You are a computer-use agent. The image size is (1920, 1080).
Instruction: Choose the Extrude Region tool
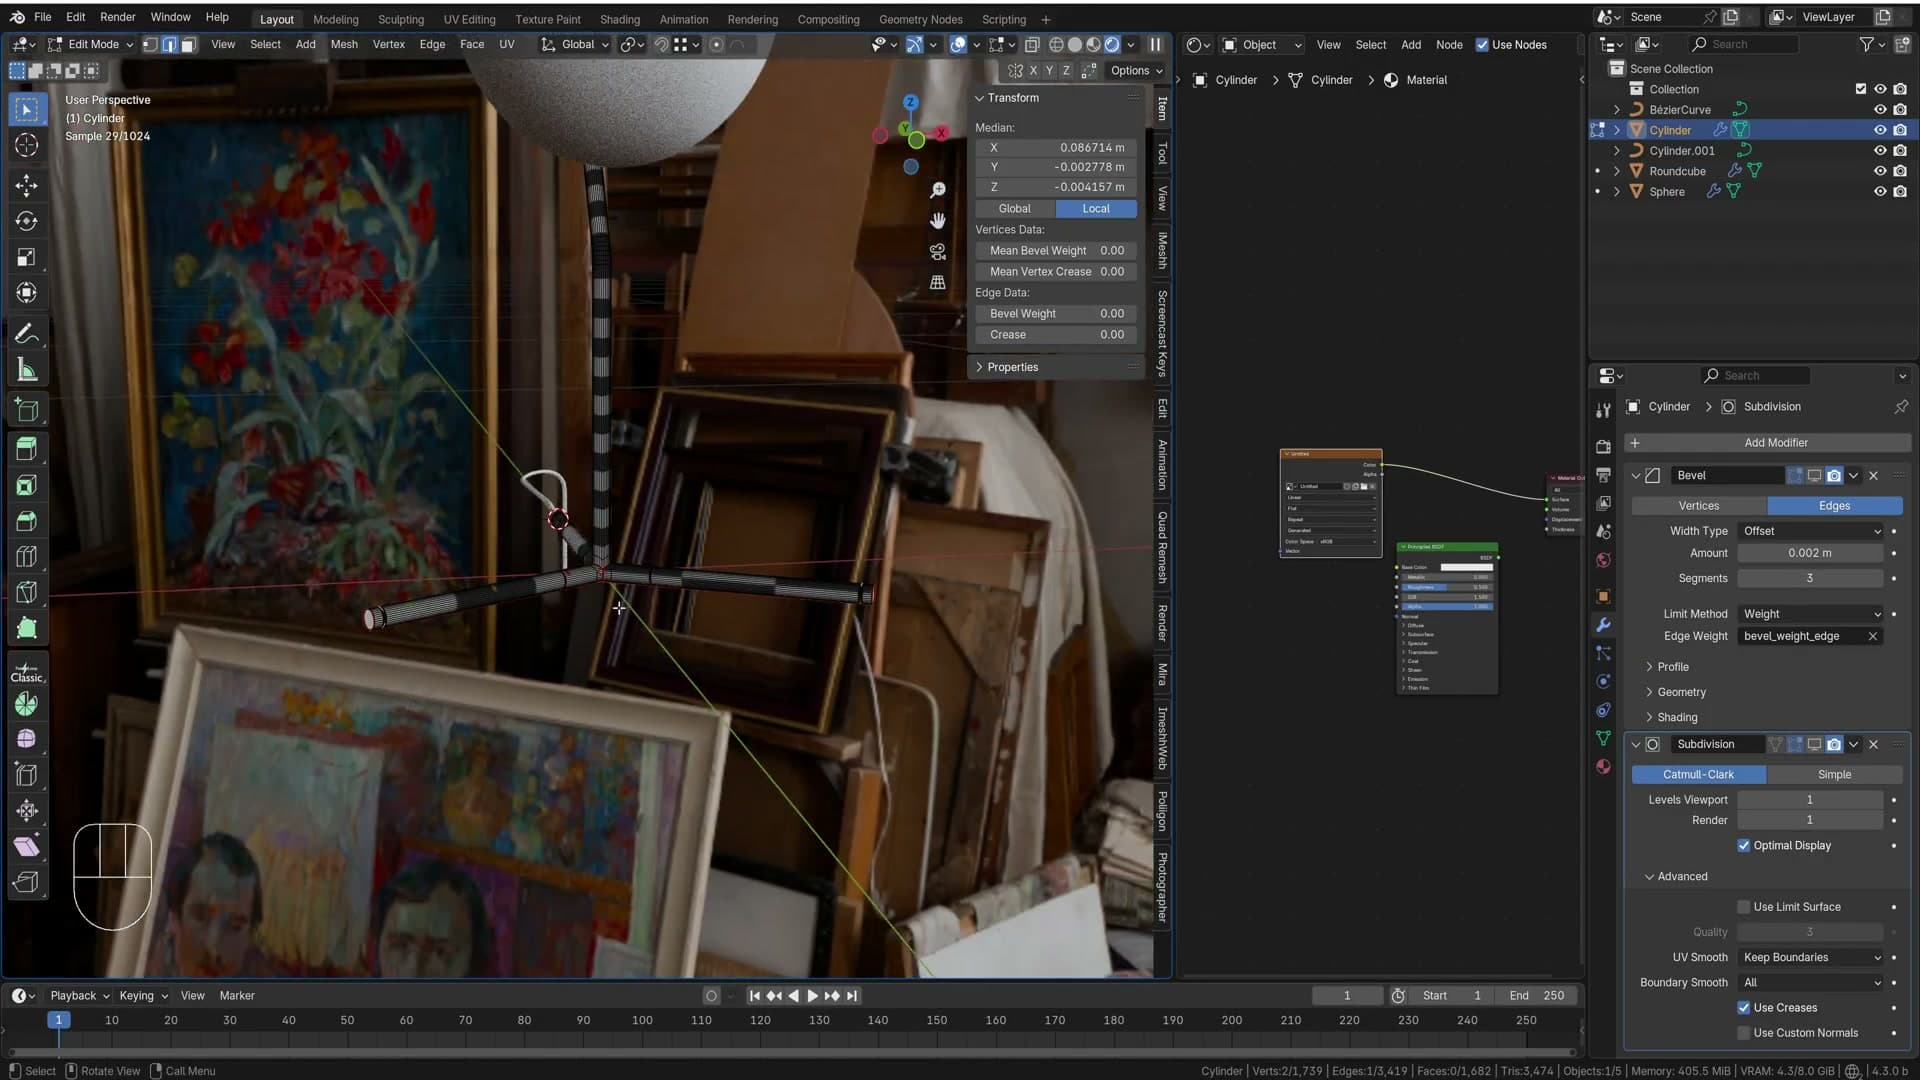pos(27,449)
